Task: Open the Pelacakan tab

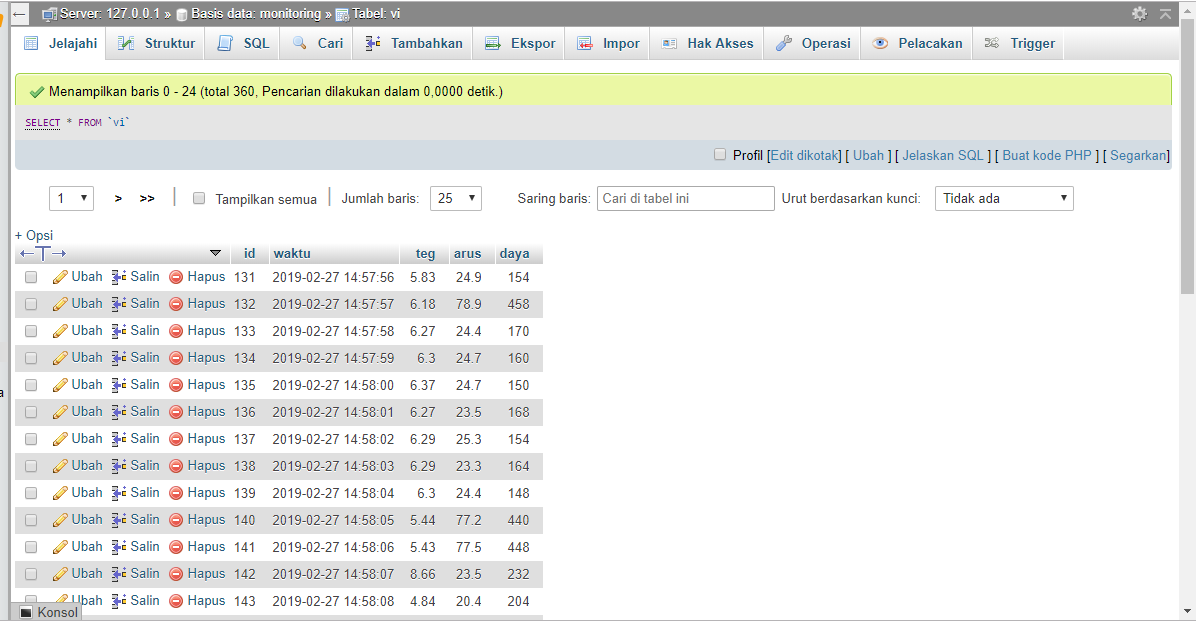Action: tap(918, 43)
